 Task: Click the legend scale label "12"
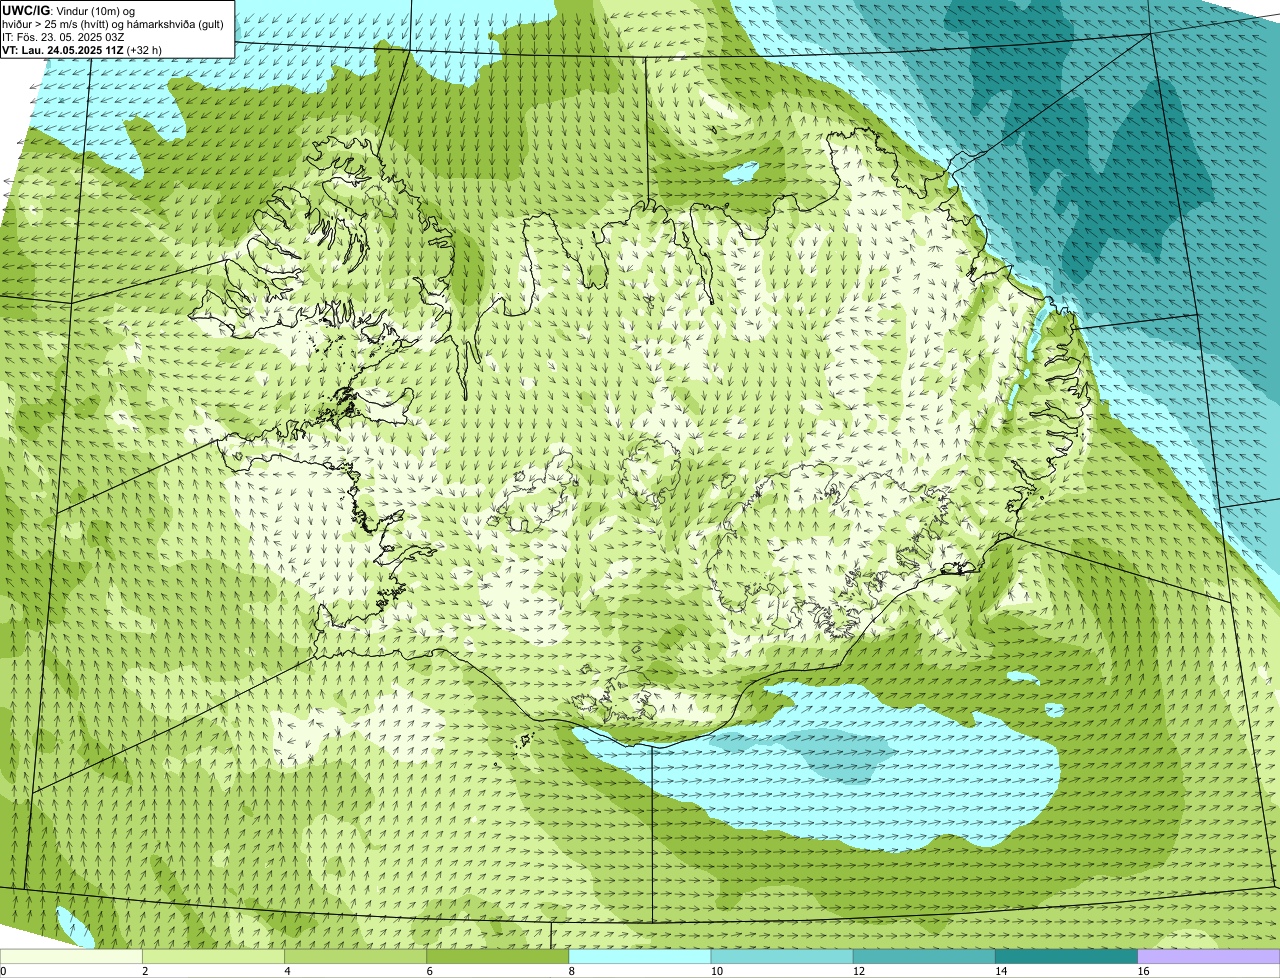click(859, 971)
